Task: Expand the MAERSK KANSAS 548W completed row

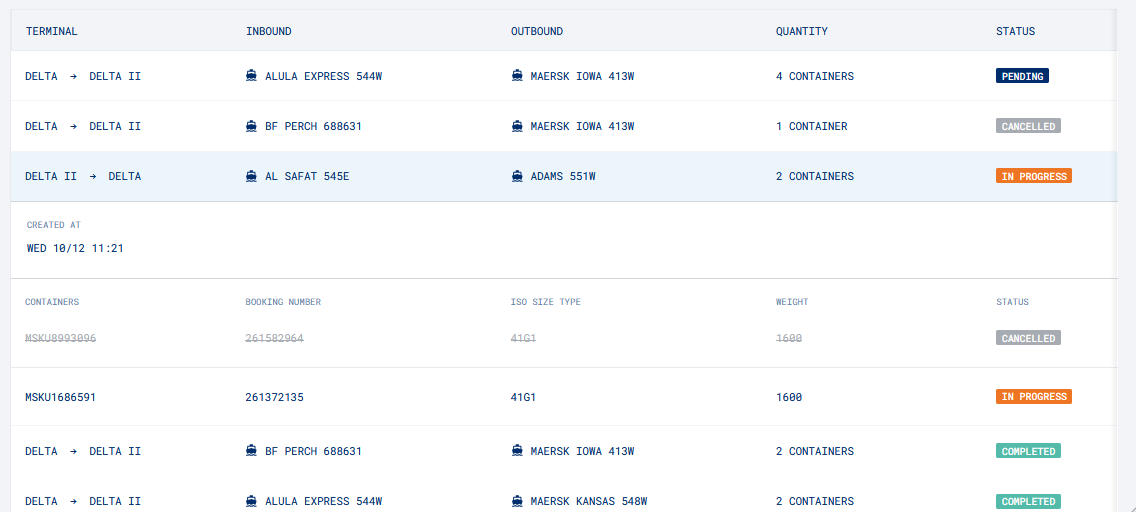Action: click(x=560, y=501)
